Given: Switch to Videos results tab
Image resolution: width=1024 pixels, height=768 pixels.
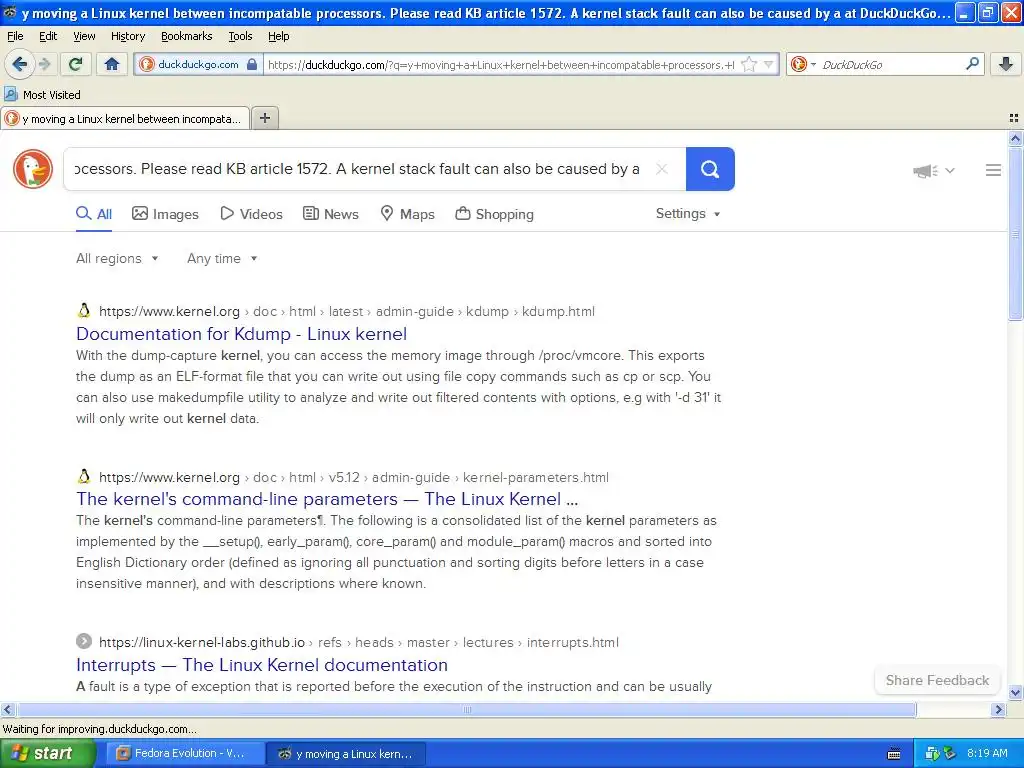Looking at the screenshot, I should click(x=251, y=214).
